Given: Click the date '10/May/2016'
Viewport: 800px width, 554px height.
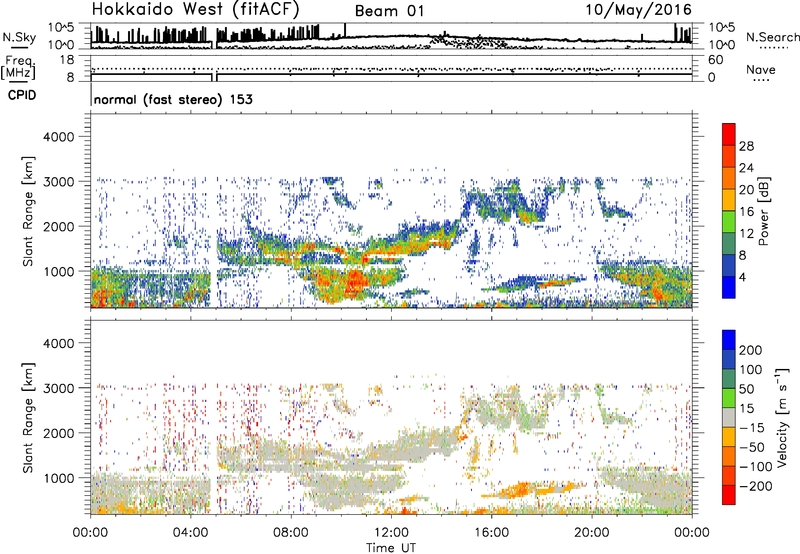Looking at the screenshot, I should (638, 10).
